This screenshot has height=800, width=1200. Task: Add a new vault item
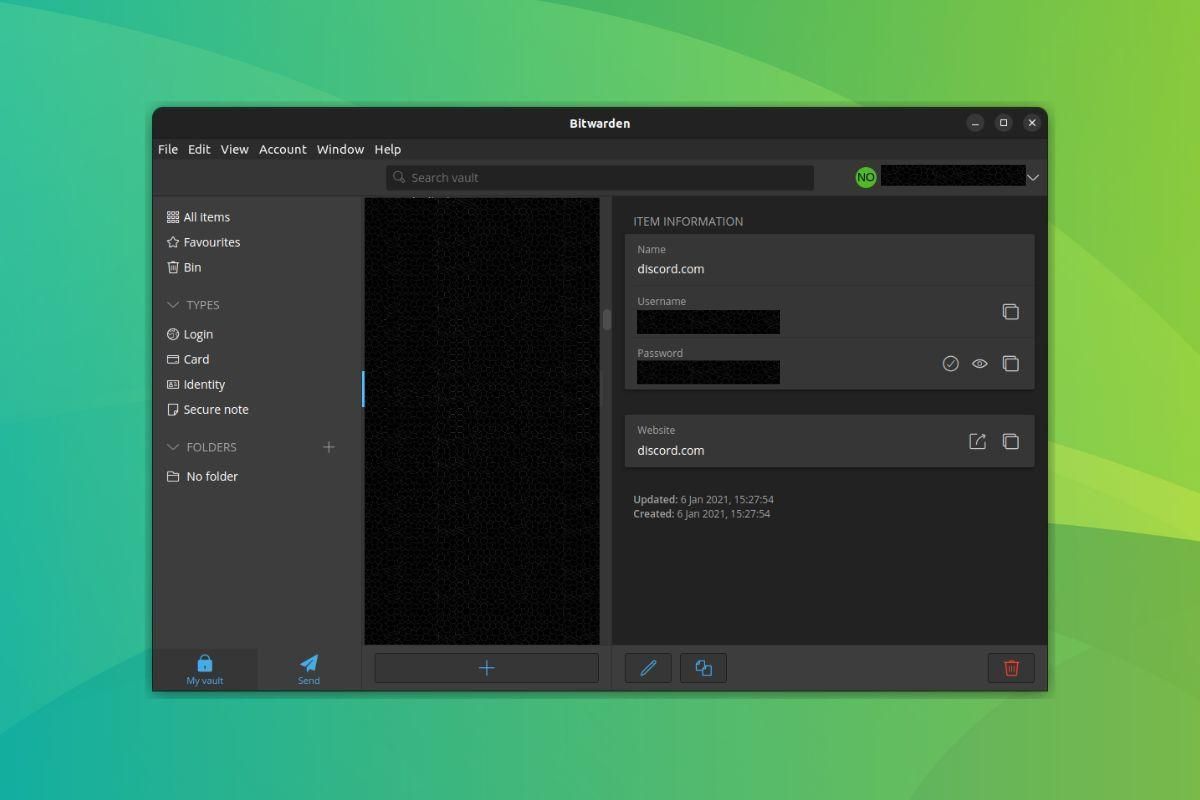coord(486,668)
